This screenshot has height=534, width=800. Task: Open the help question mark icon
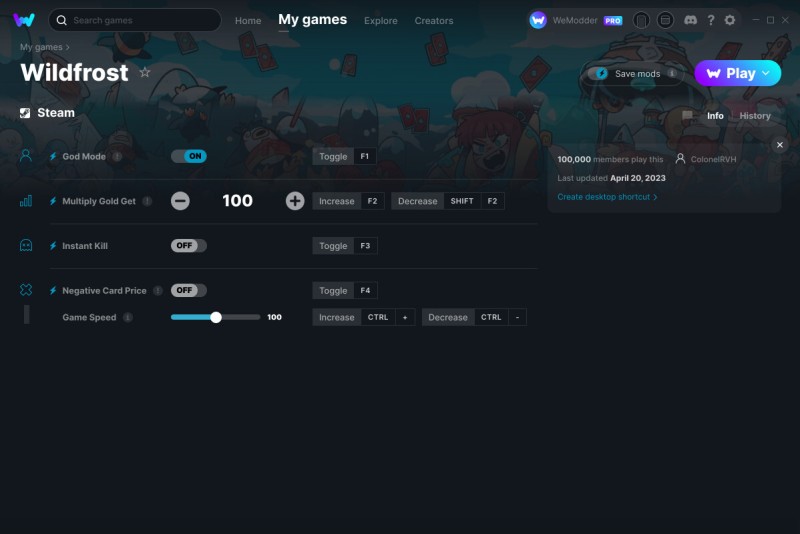pyautogui.click(x=711, y=20)
